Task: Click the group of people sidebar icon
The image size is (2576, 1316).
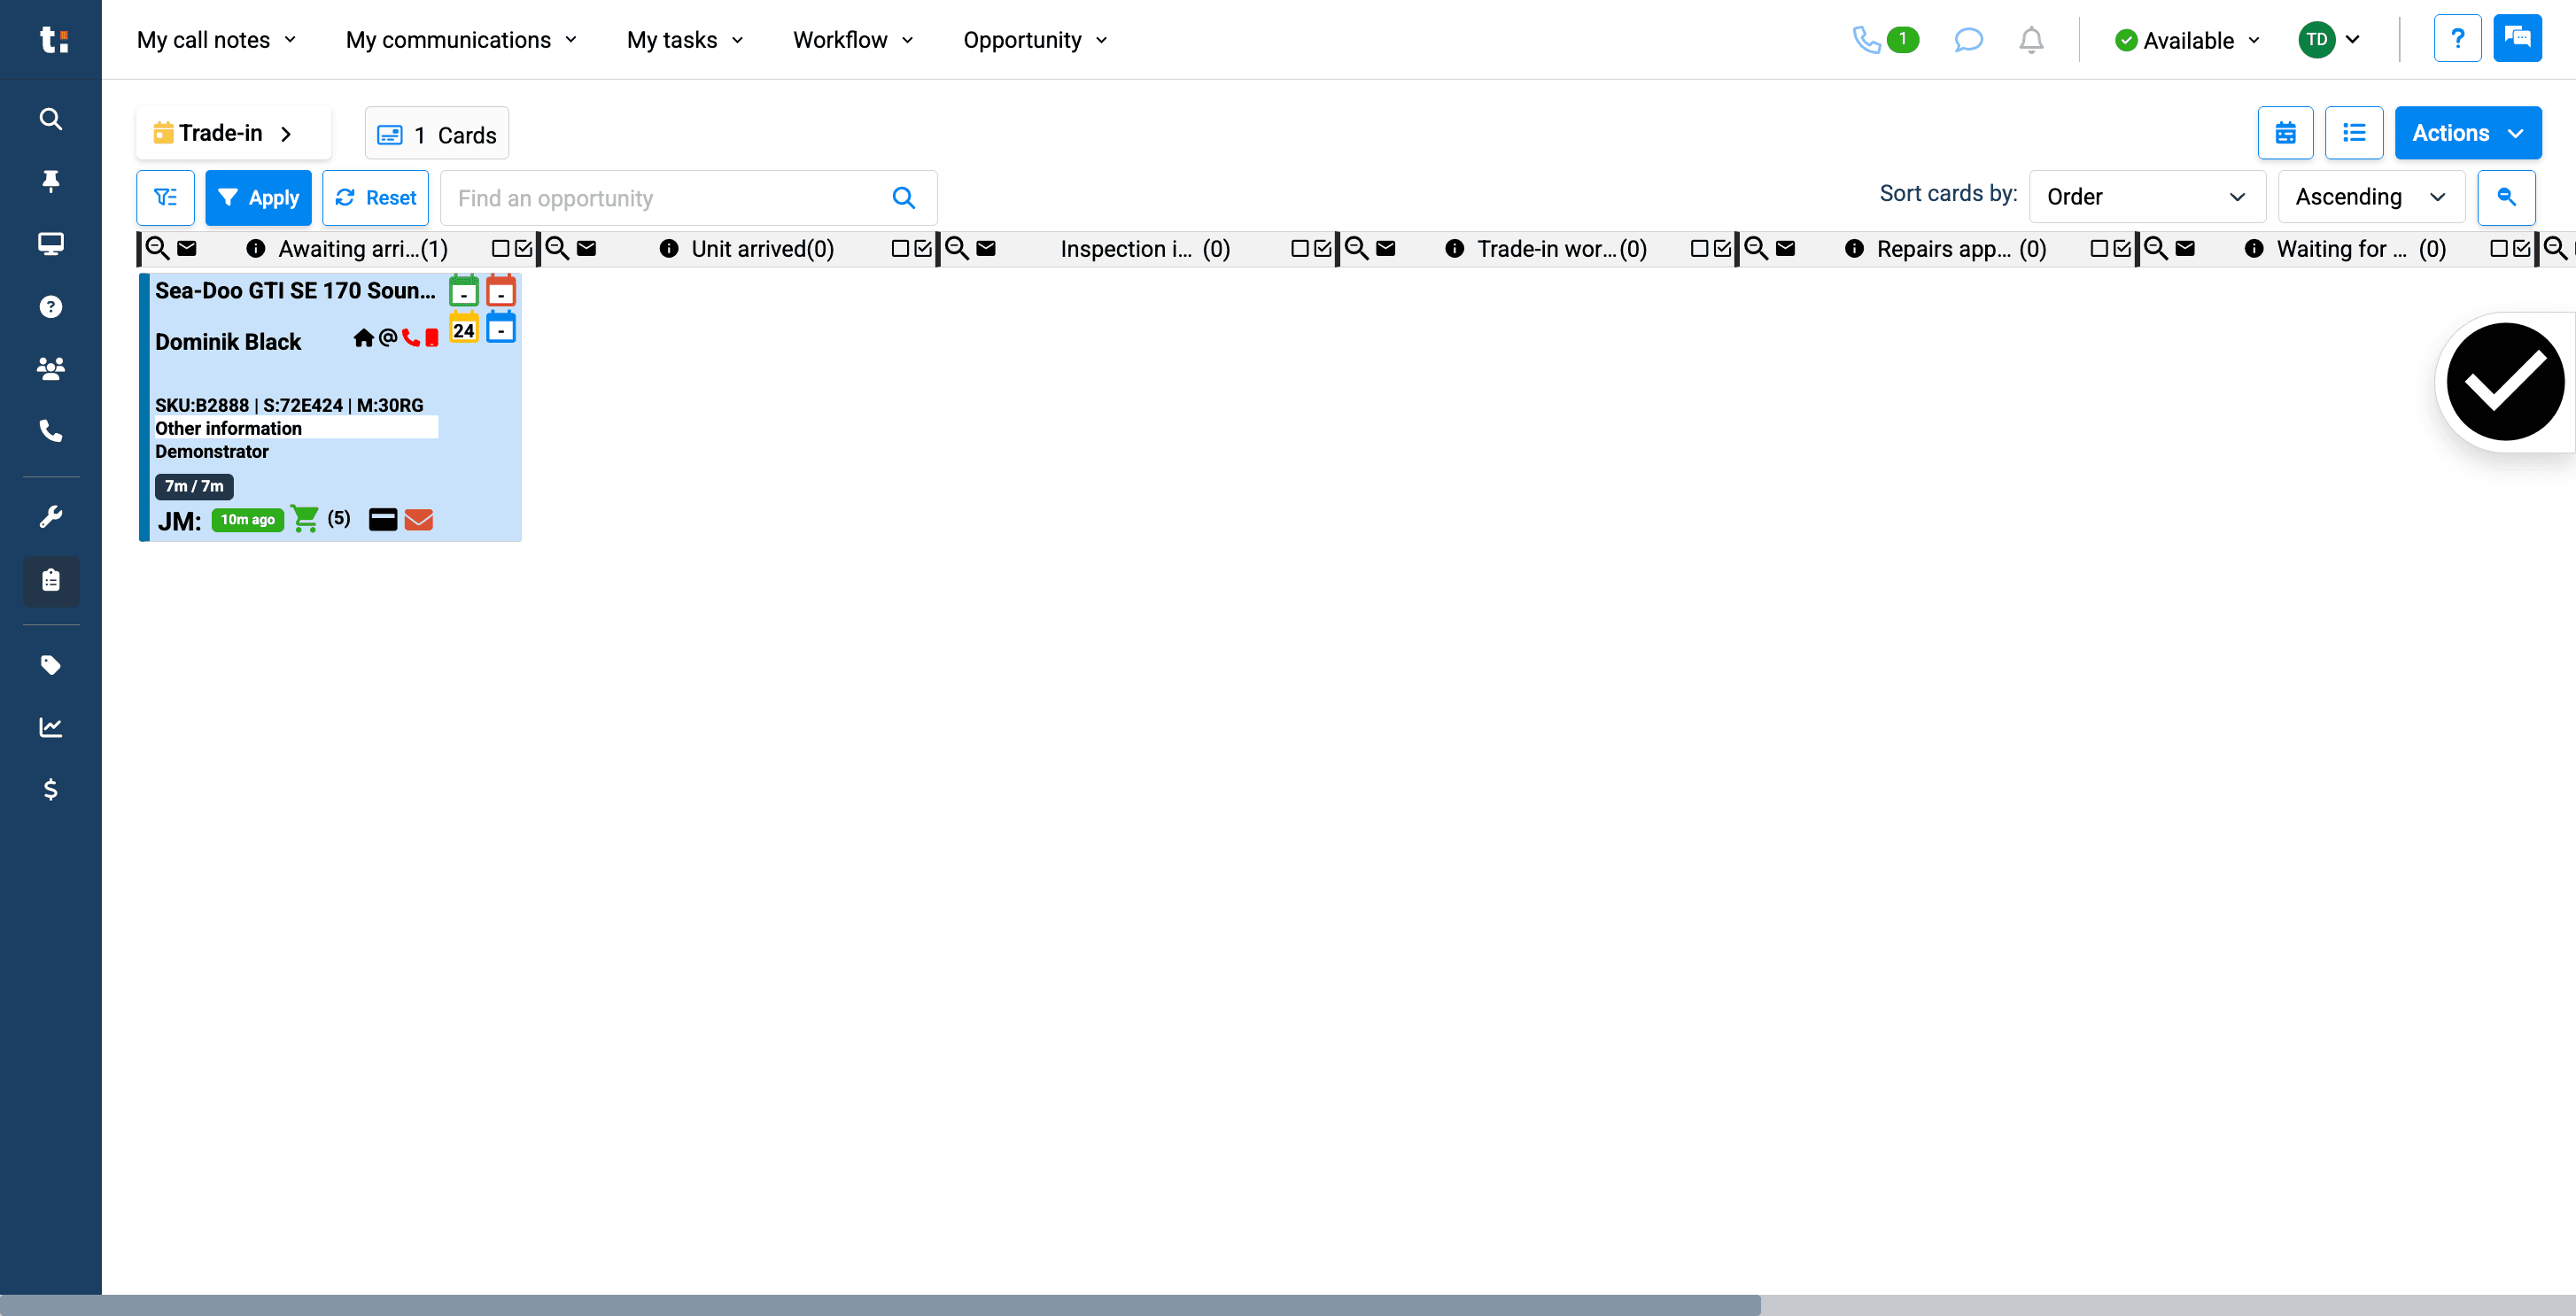Action: point(51,368)
